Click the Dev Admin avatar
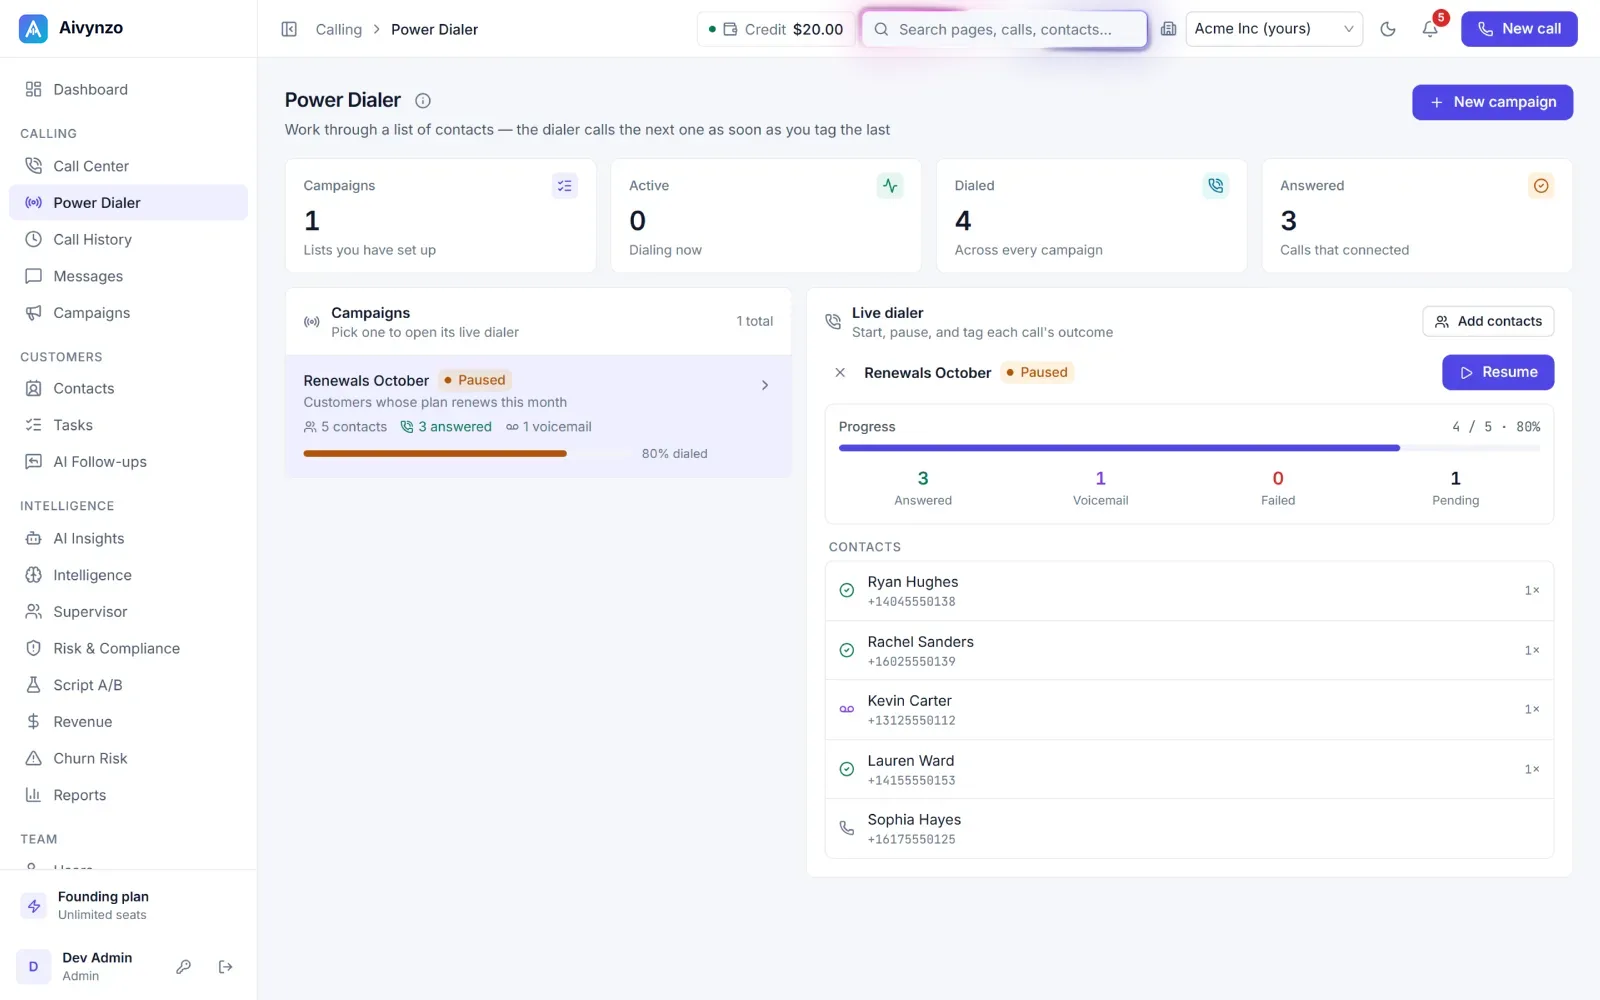The height and width of the screenshot is (1000, 1600). tap(33, 967)
